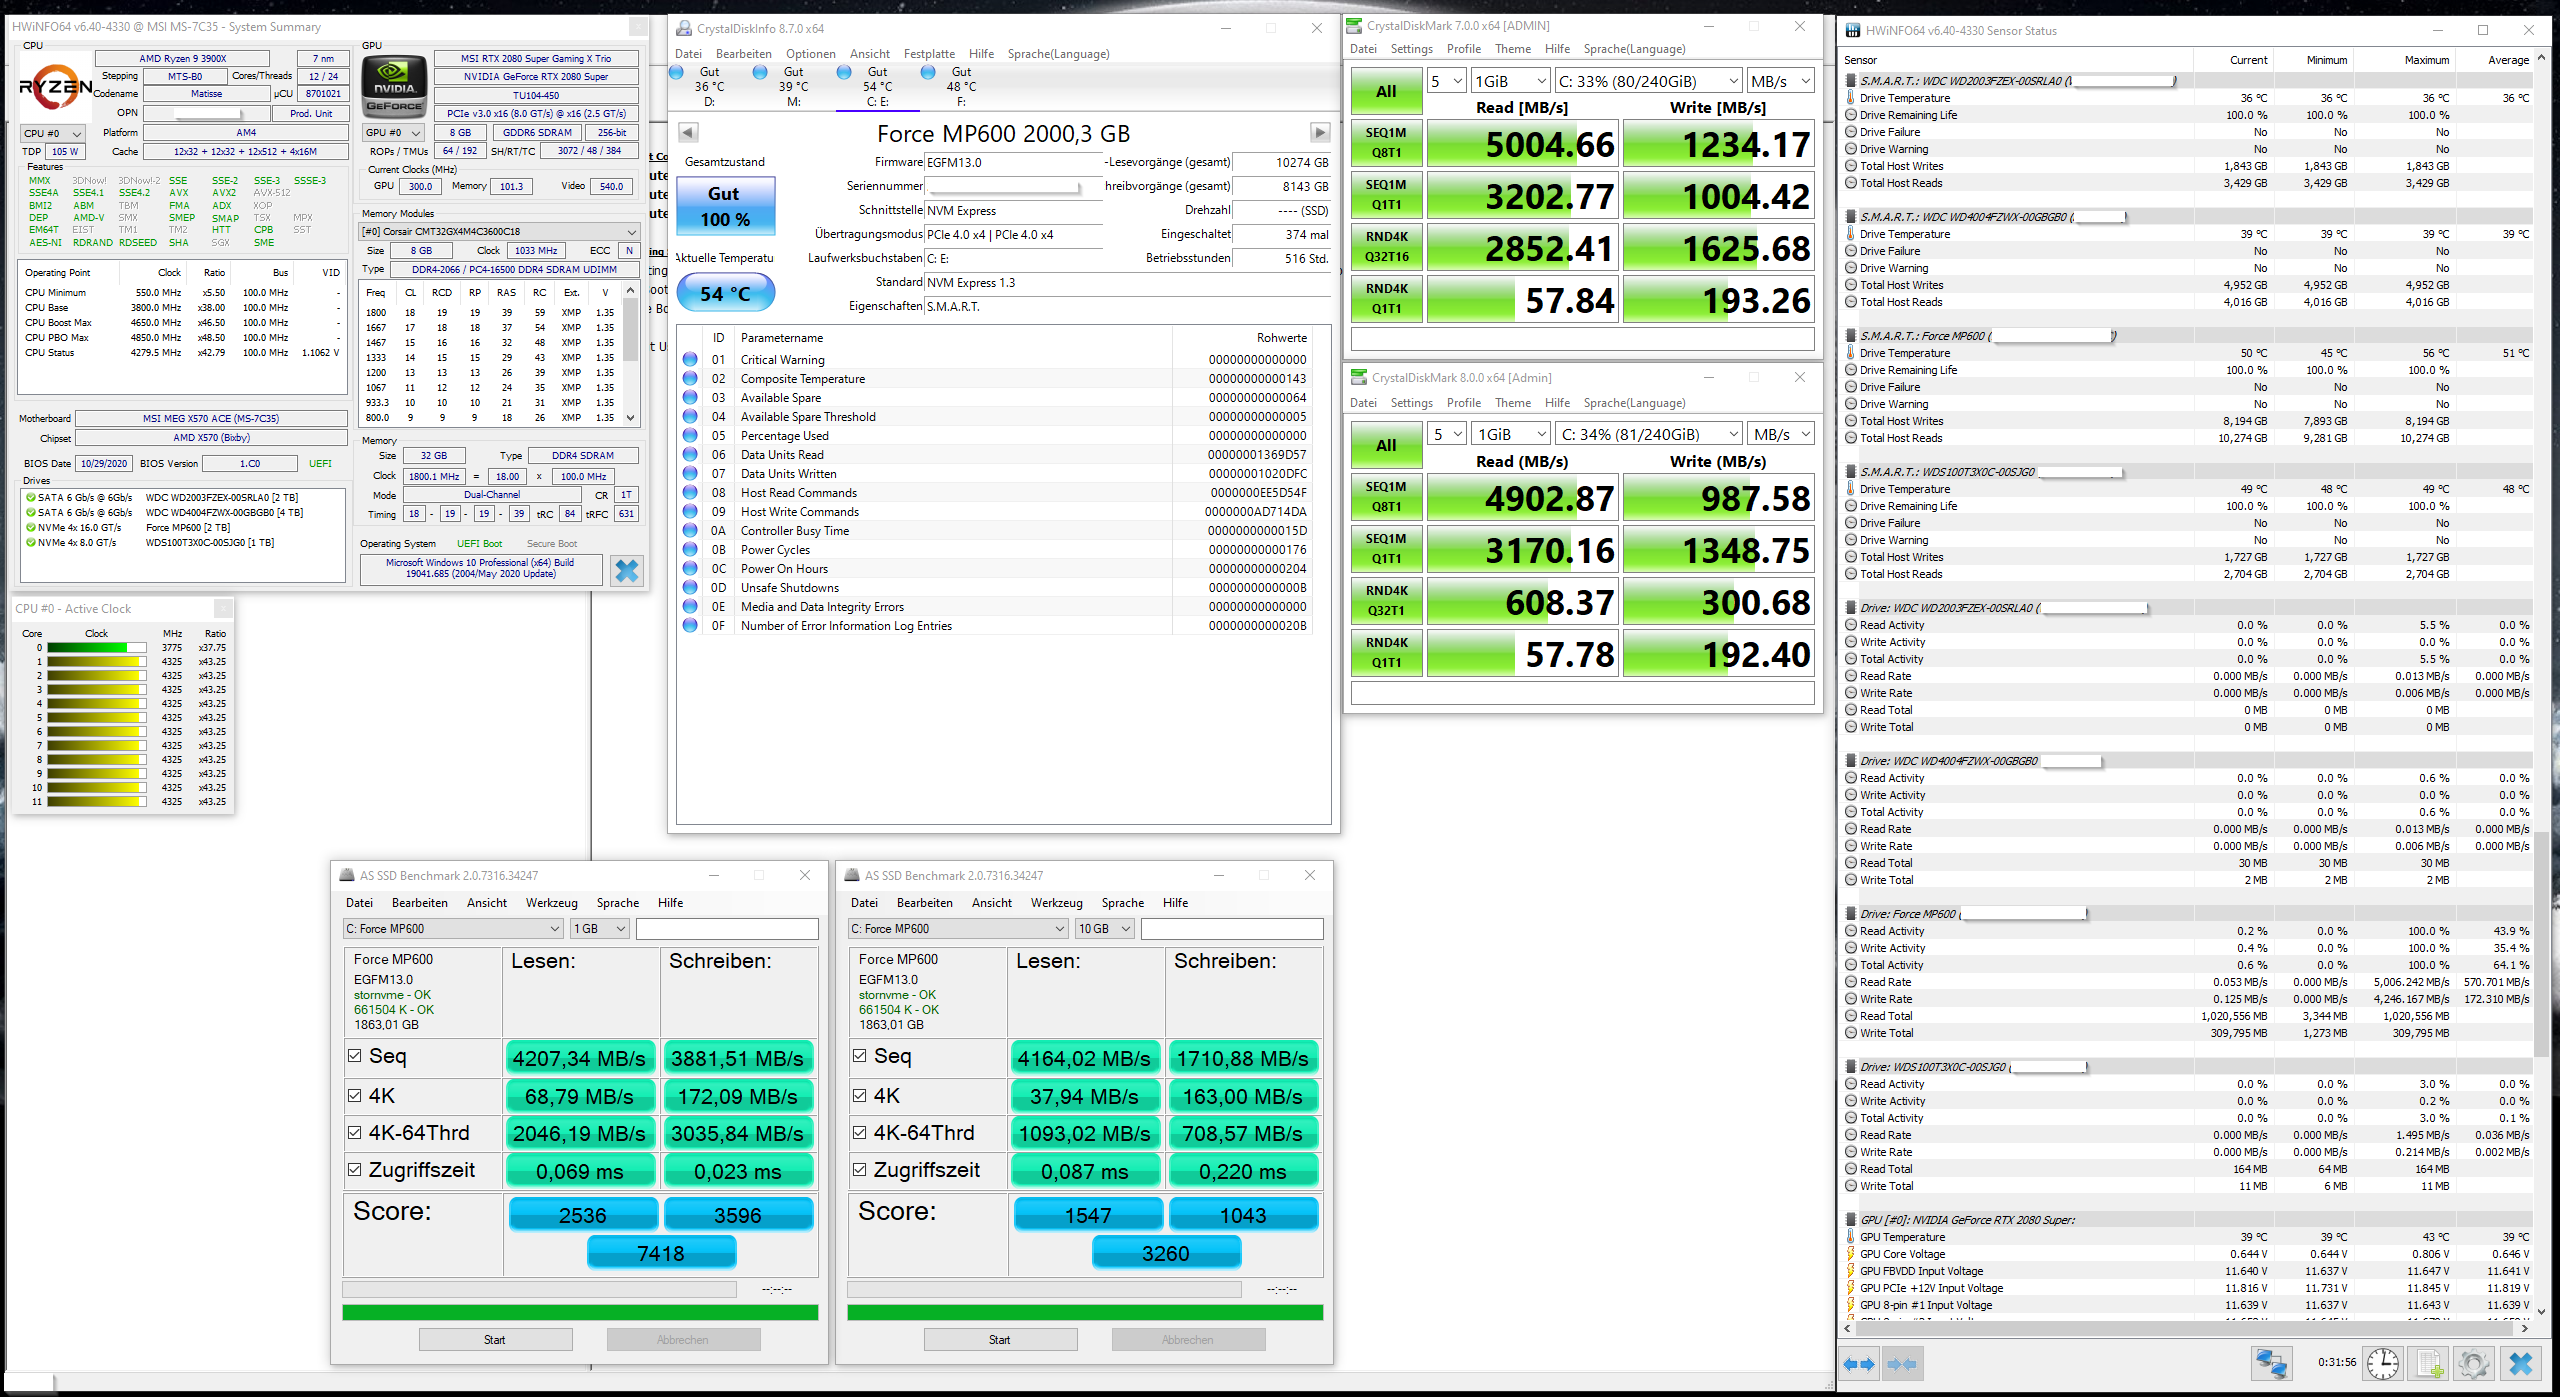Run the RND4K Q32T16 test in CrystalDiskMark 7.0.0
2560x1397 pixels.
(1386, 246)
